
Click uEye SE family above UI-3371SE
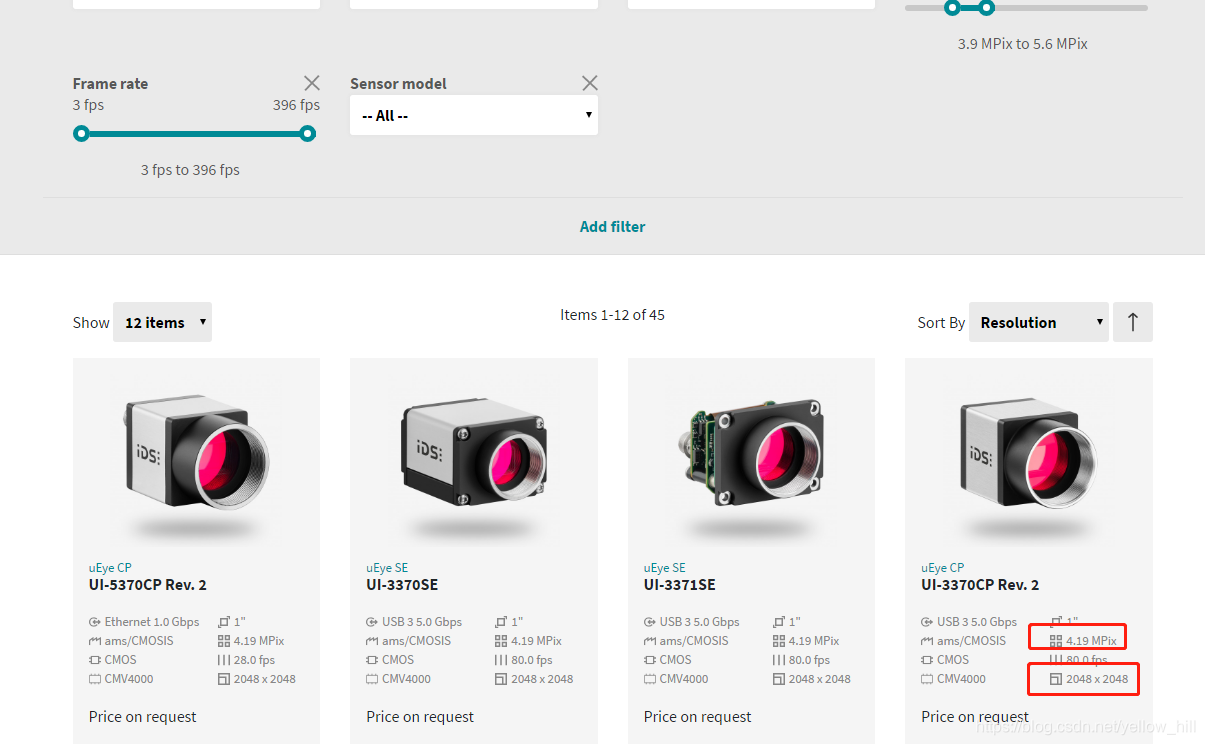tap(664, 568)
